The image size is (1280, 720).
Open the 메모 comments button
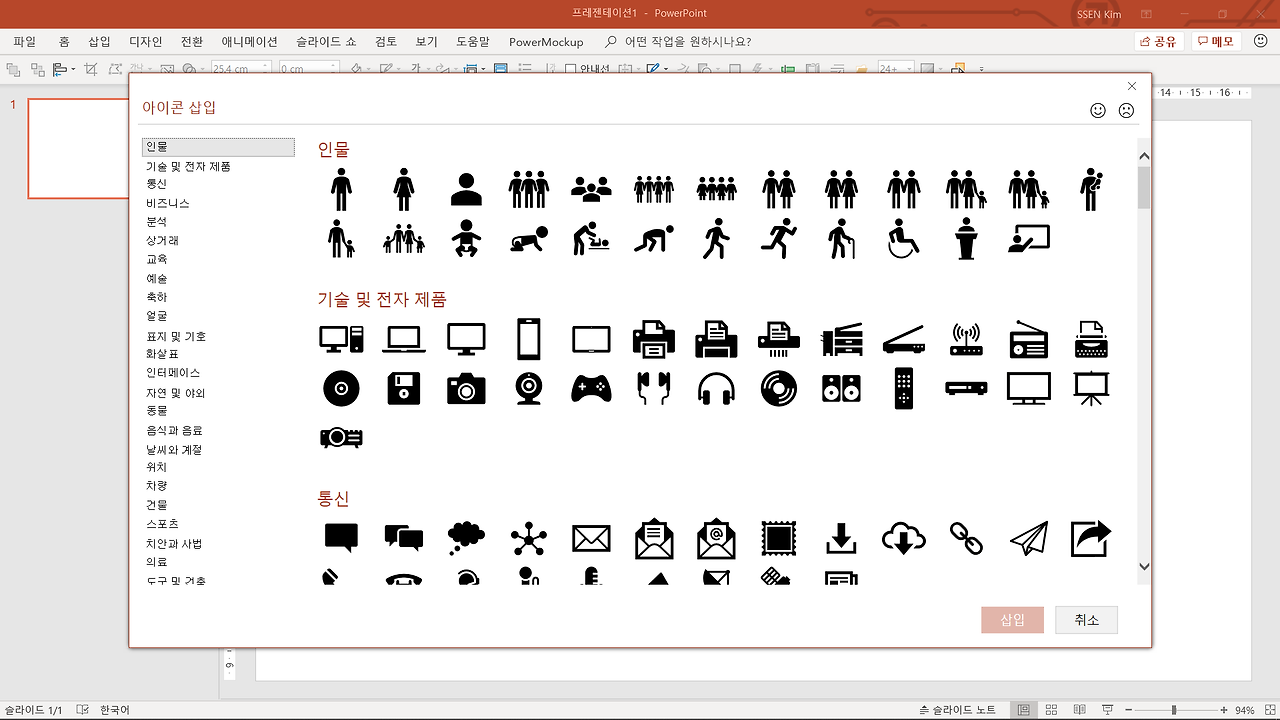click(x=1216, y=42)
